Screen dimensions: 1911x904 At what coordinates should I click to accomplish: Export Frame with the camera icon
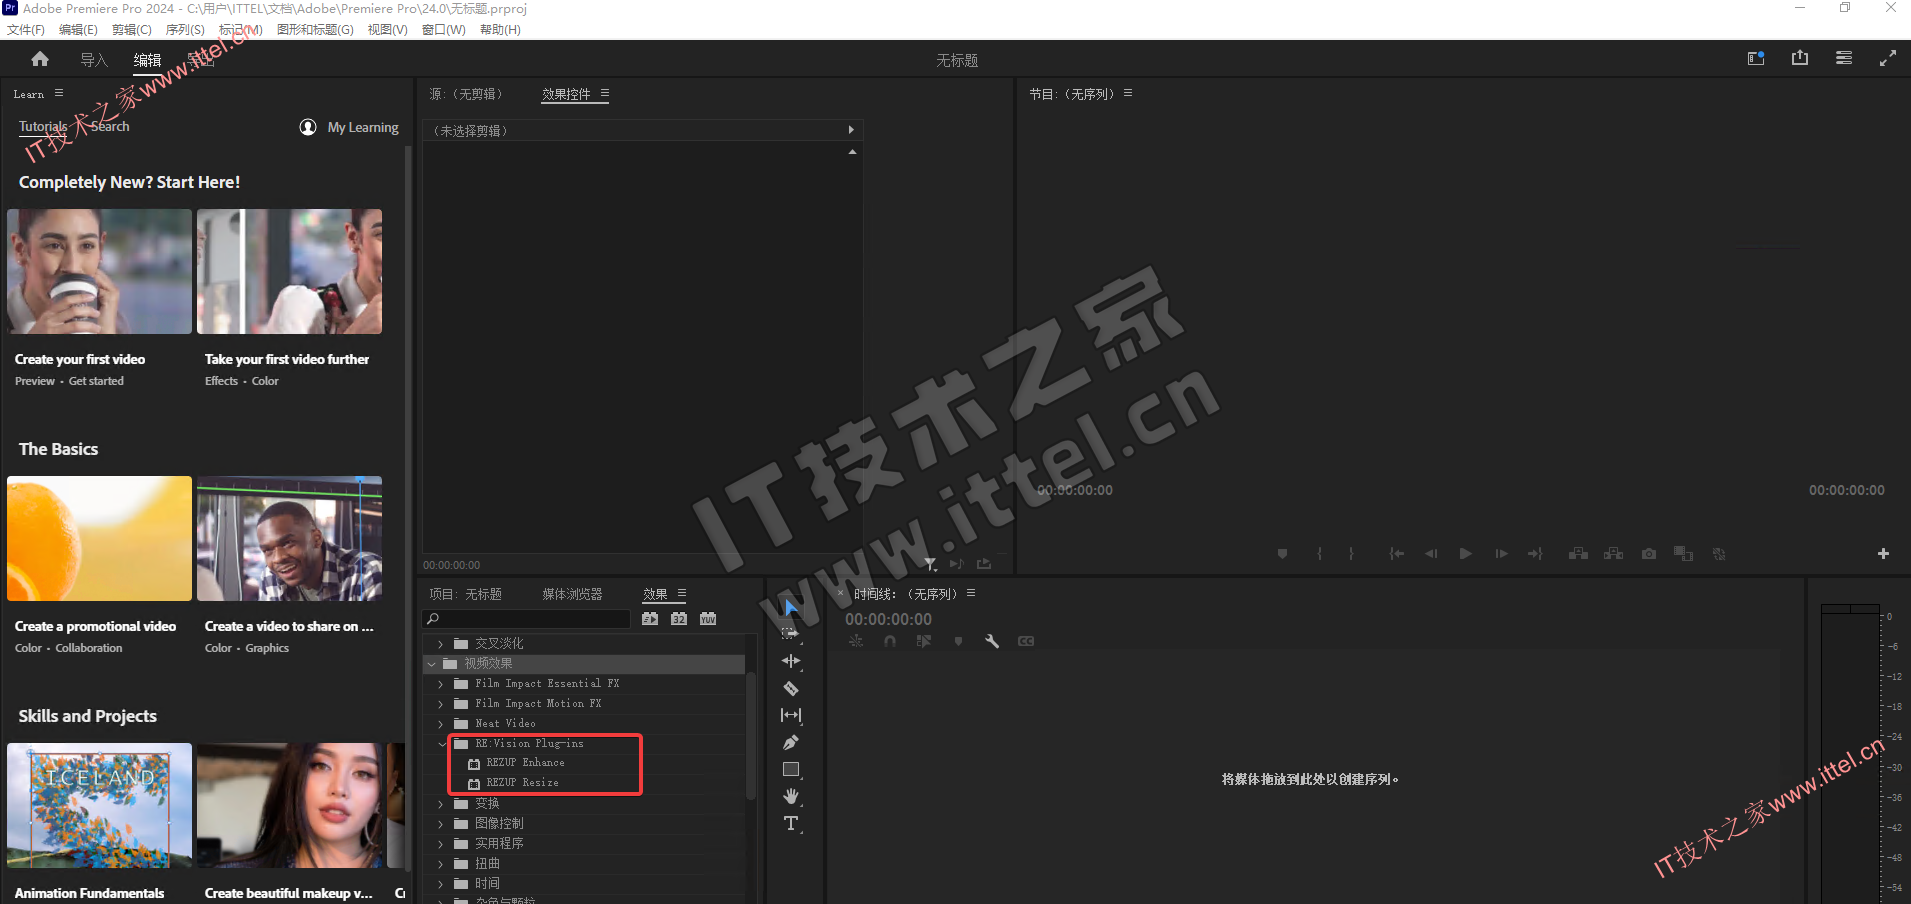[x=1649, y=554]
